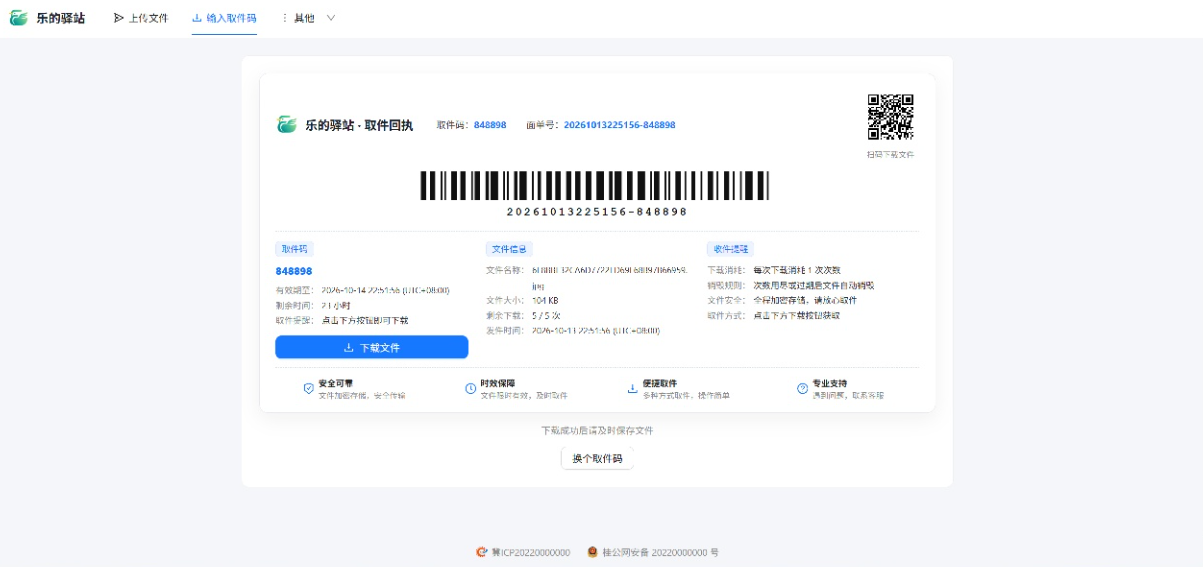Click the ICP icon in the footer
The image size is (1203, 567).
click(482, 552)
